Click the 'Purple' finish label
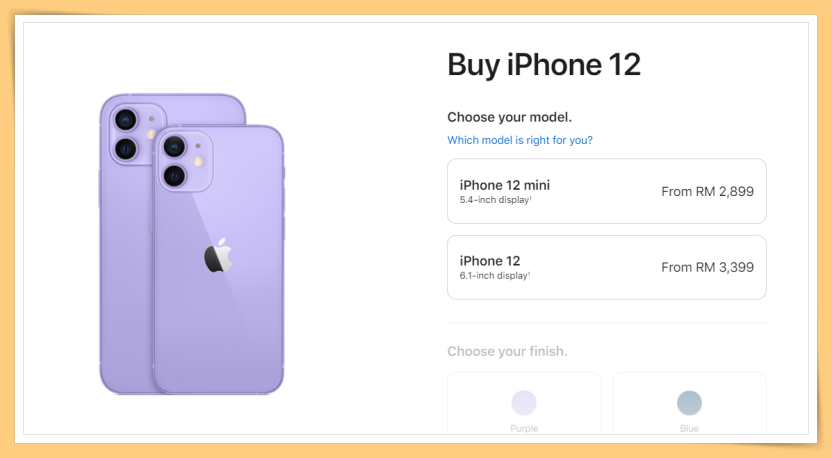The width and height of the screenshot is (832, 458). coord(524,428)
